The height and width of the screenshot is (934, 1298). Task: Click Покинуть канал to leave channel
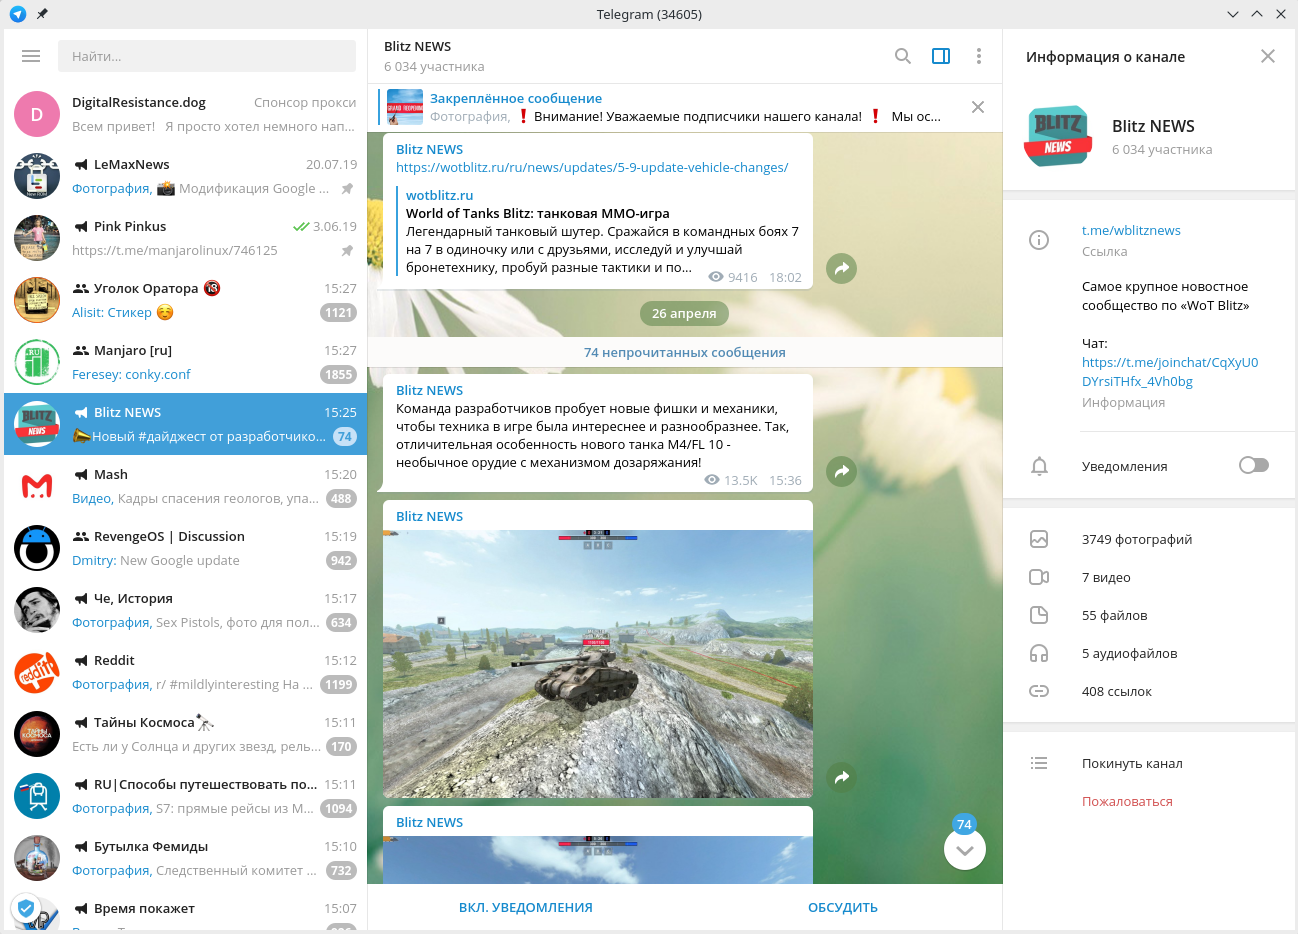[1132, 763]
